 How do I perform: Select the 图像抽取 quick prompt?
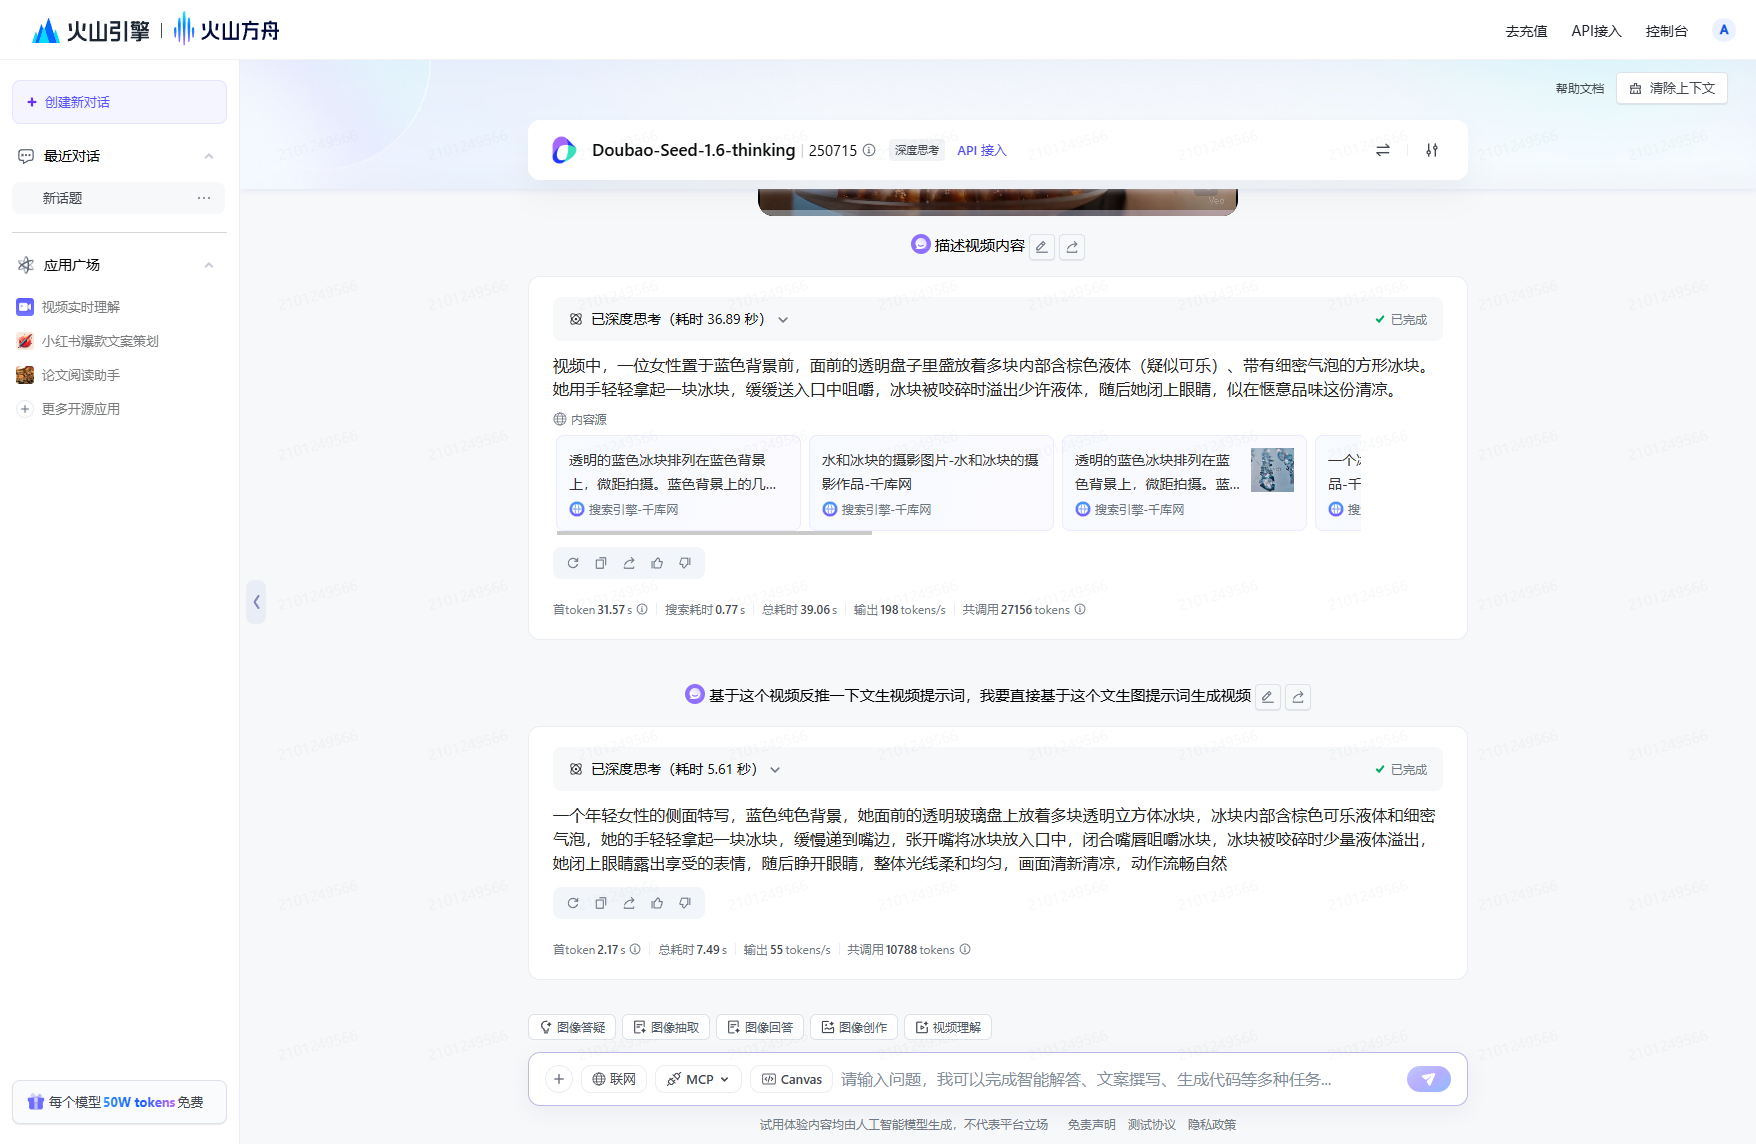pos(666,1027)
